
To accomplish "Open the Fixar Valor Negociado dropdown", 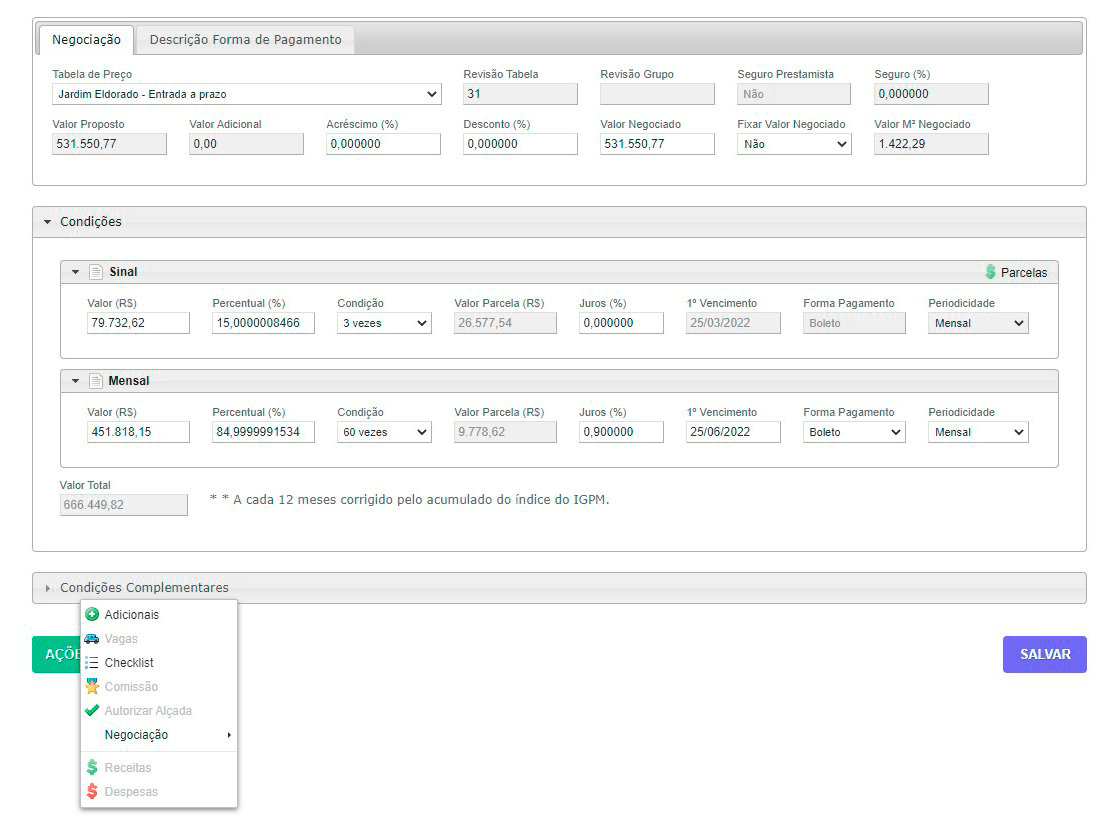I will [794, 144].
